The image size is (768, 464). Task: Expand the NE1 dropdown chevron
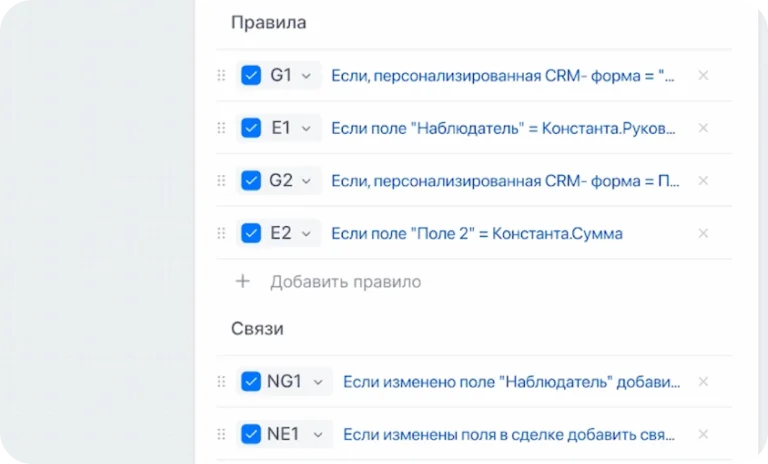(x=318, y=434)
